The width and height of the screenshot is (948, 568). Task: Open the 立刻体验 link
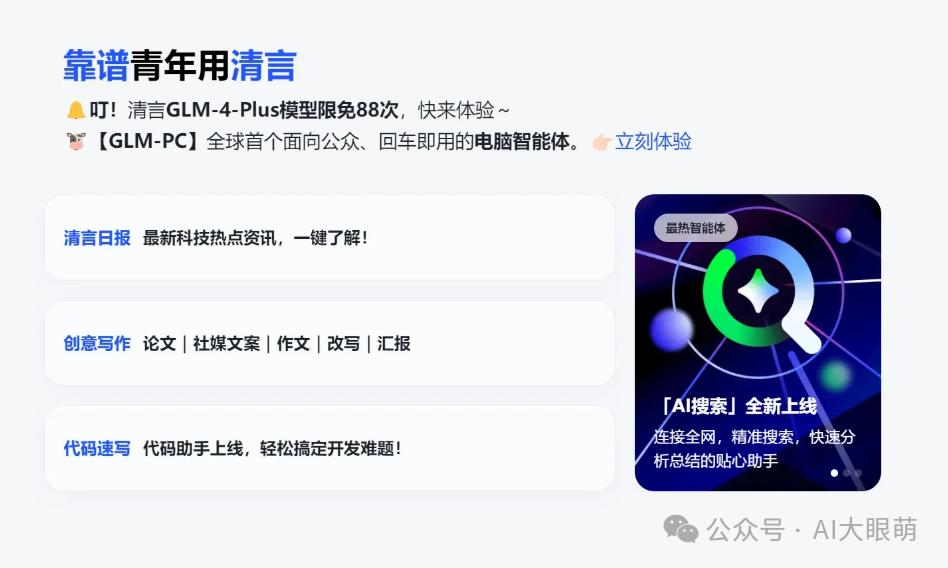pos(653,142)
